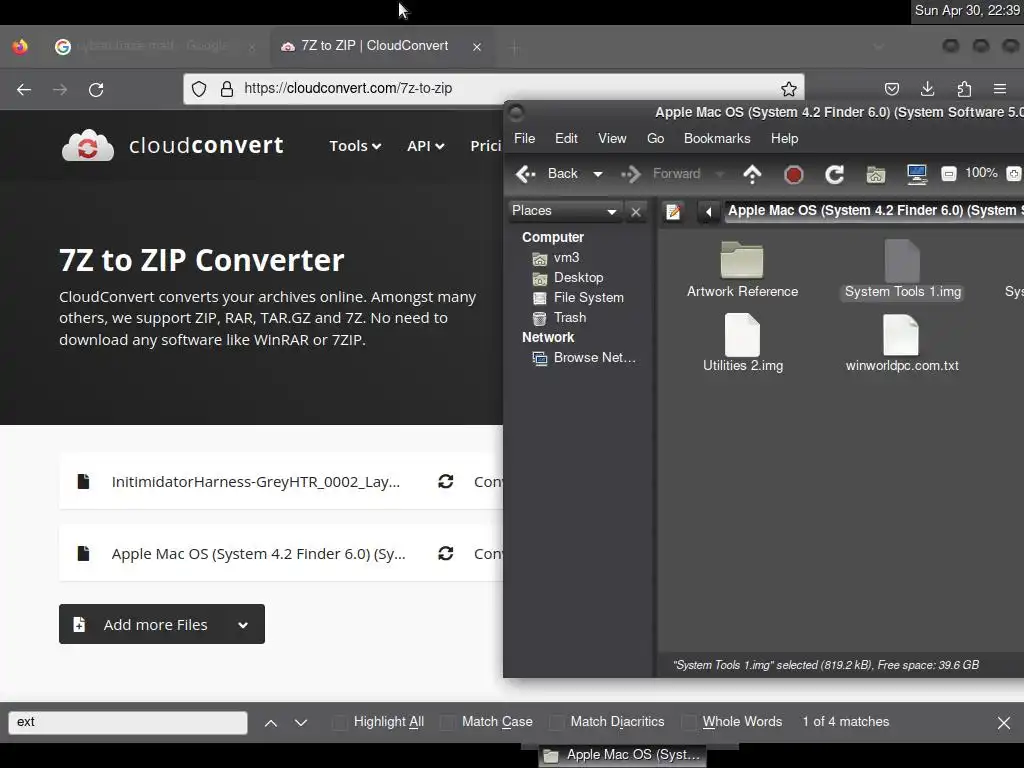The height and width of the screenshot is (768, 1024).
Task: Open the Tools dropdown on CloudConvert
Action: (355, 146)
